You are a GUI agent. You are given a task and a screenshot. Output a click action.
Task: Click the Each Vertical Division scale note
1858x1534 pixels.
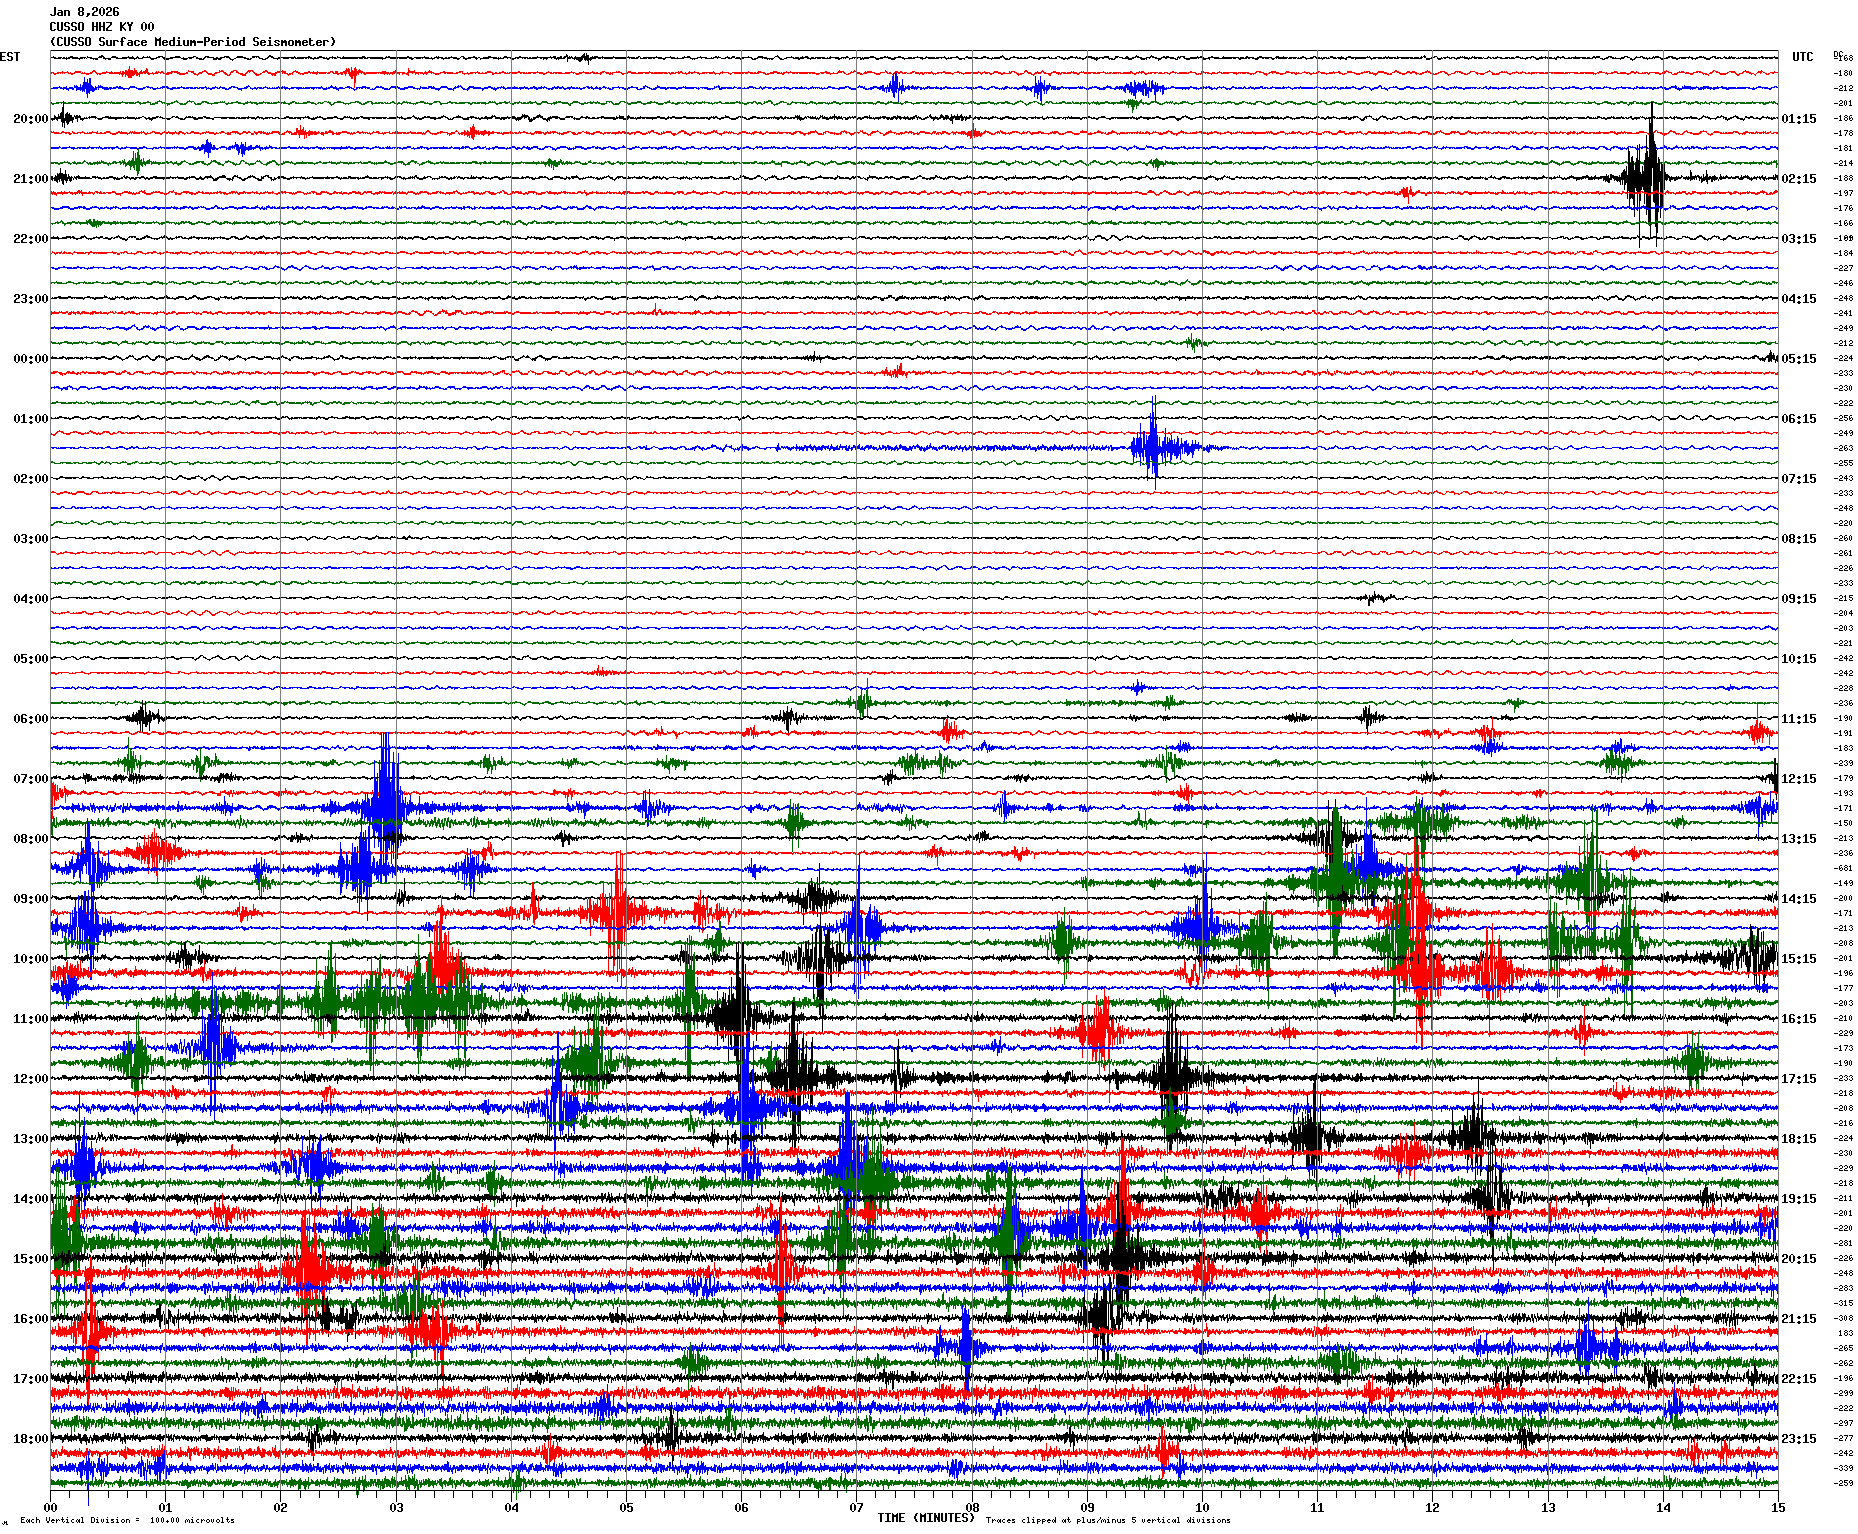click(127, 1520)
